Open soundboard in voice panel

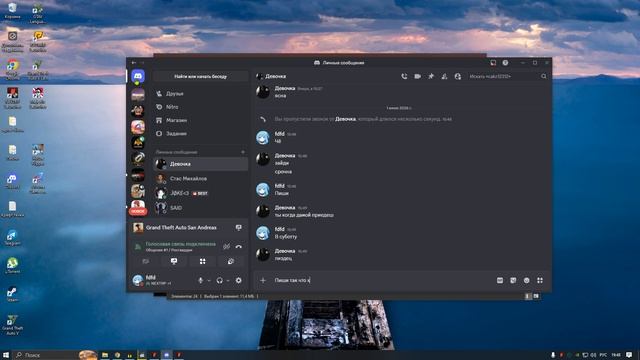[x=231, y=261]
